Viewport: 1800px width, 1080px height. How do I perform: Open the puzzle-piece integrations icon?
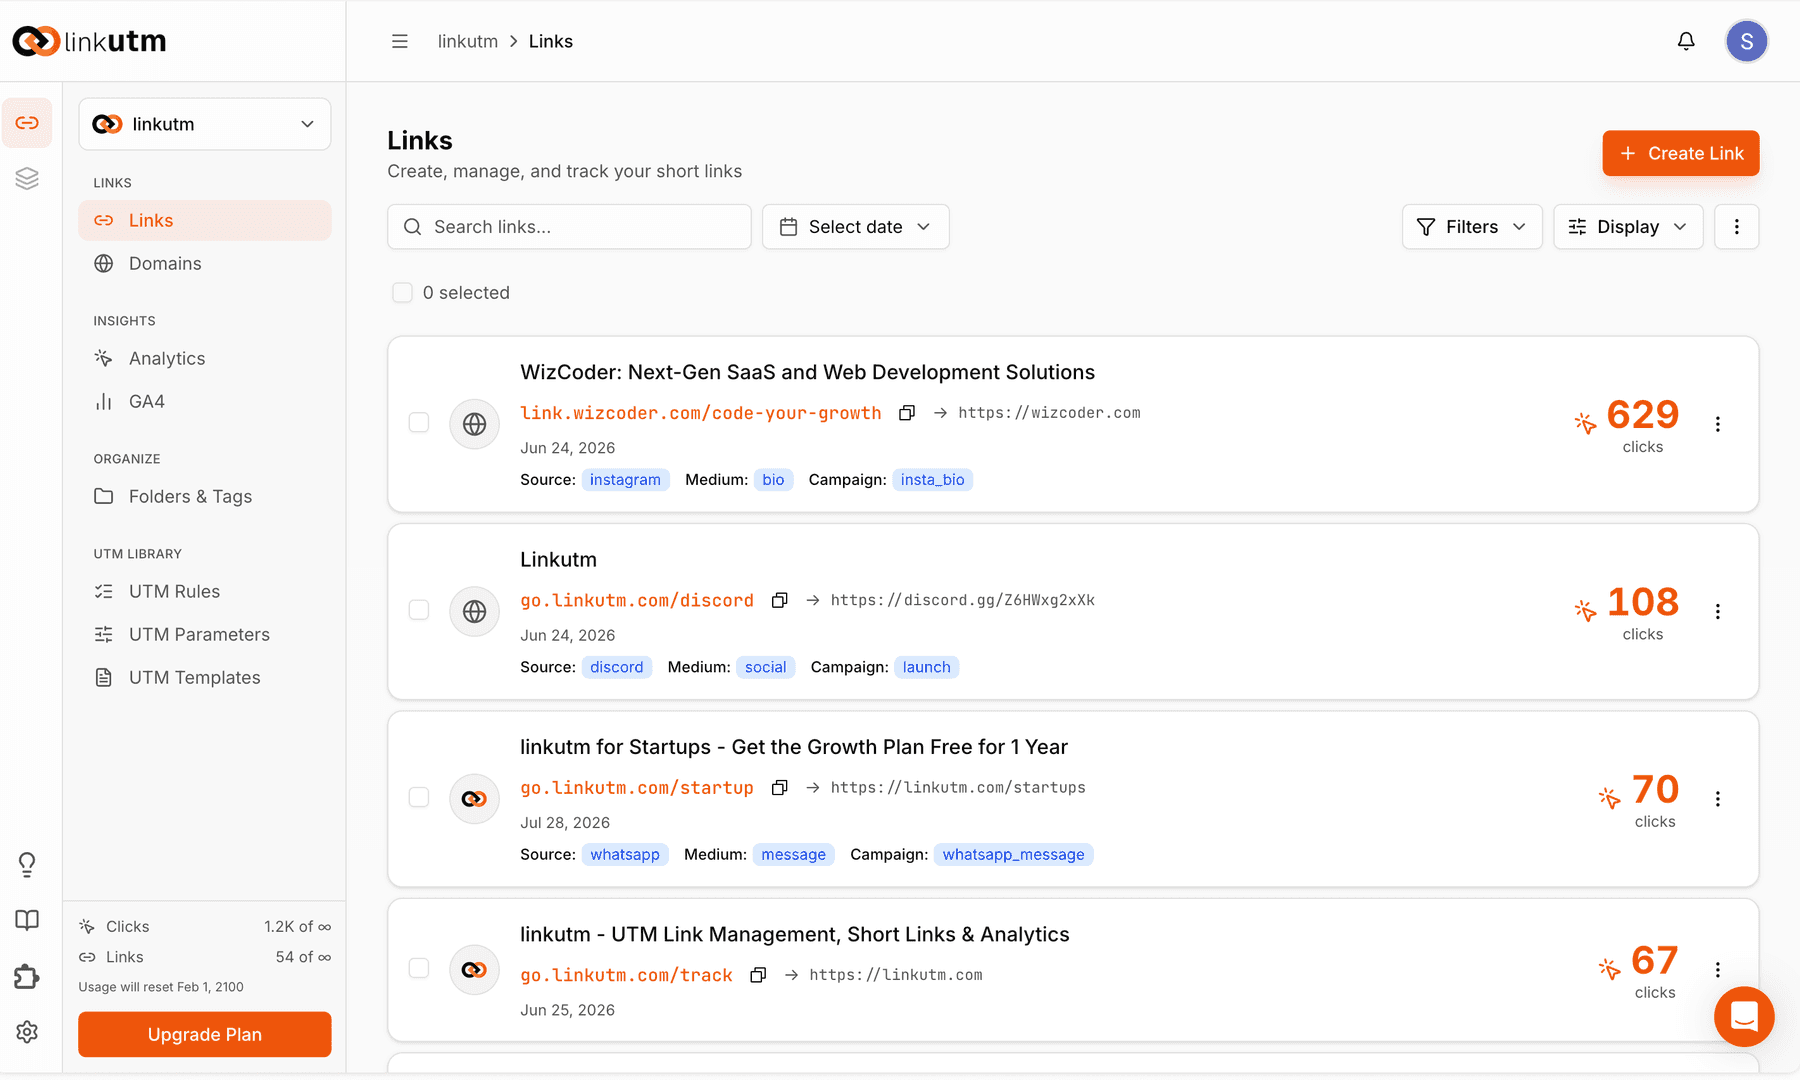27,976
